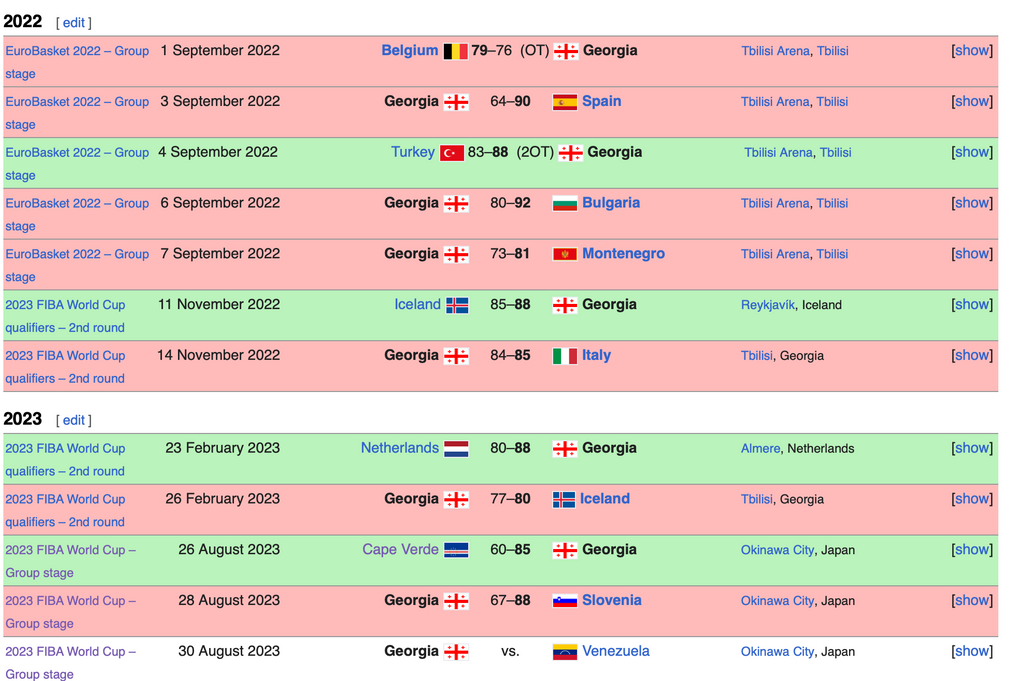Click the Italy flag icon
Screen dimensions: 1024x681
point(565,356)
